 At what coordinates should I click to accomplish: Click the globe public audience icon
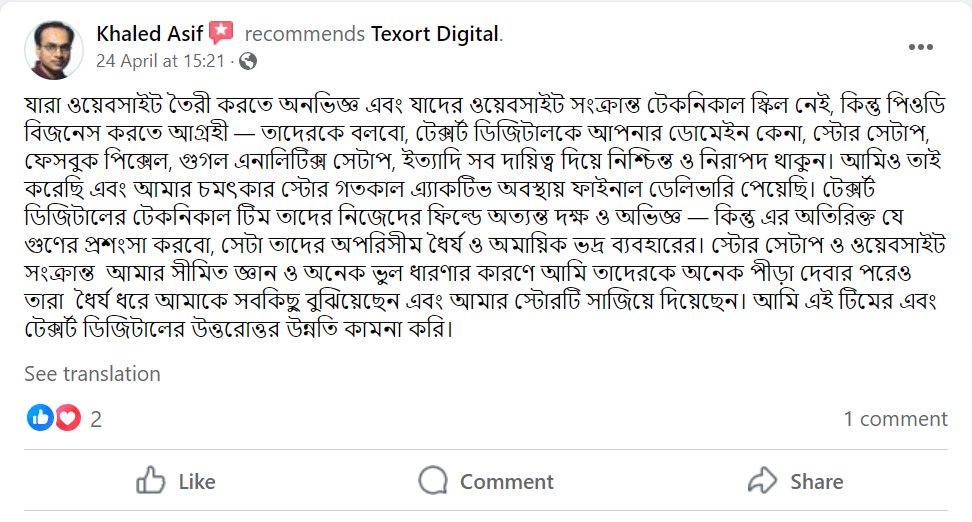[x=248, y=61]
